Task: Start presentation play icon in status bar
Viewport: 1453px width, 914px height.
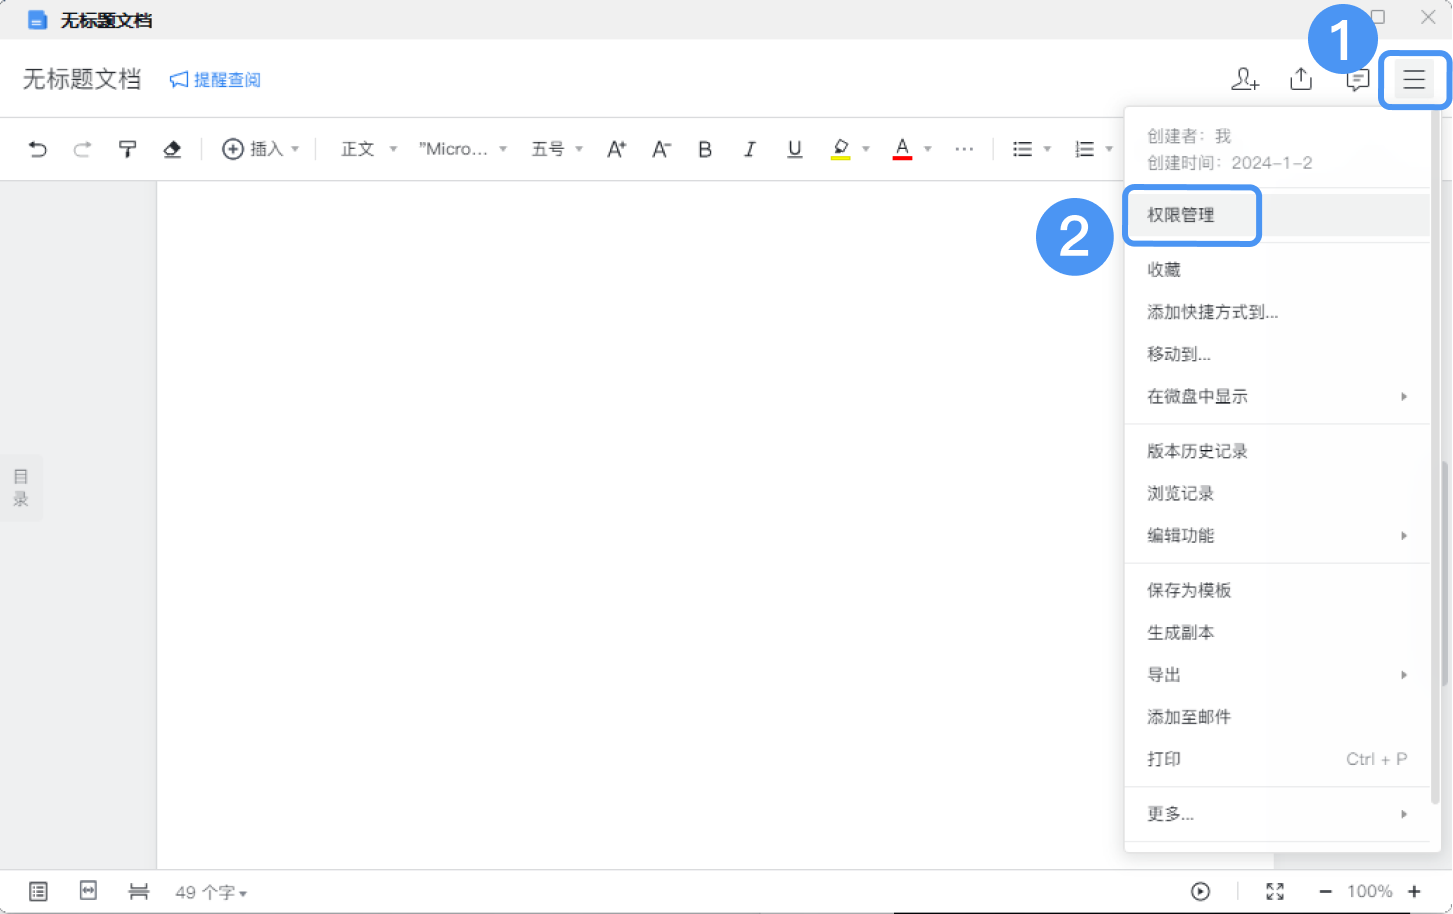Action: [1200, 891]
